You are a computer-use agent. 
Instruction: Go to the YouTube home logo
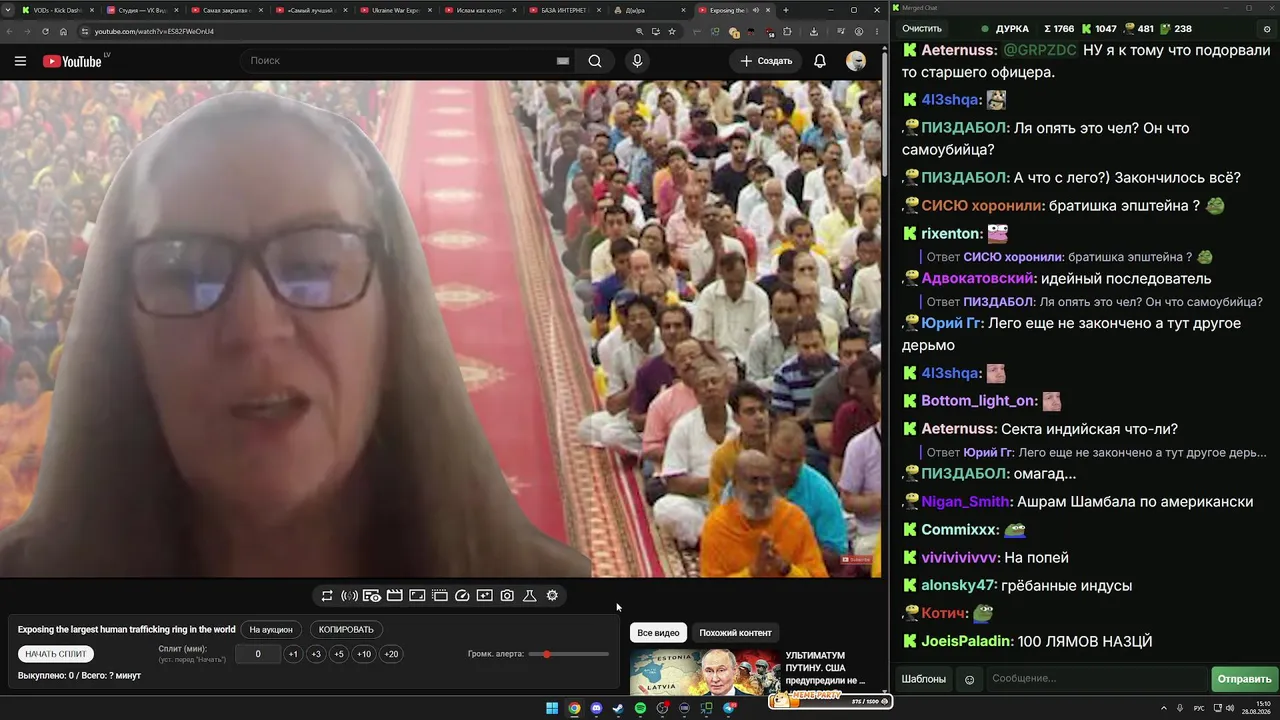click(72, 61)
